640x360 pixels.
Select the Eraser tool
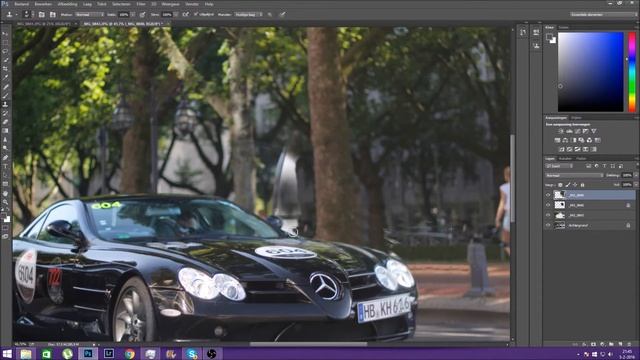[5, 122]
